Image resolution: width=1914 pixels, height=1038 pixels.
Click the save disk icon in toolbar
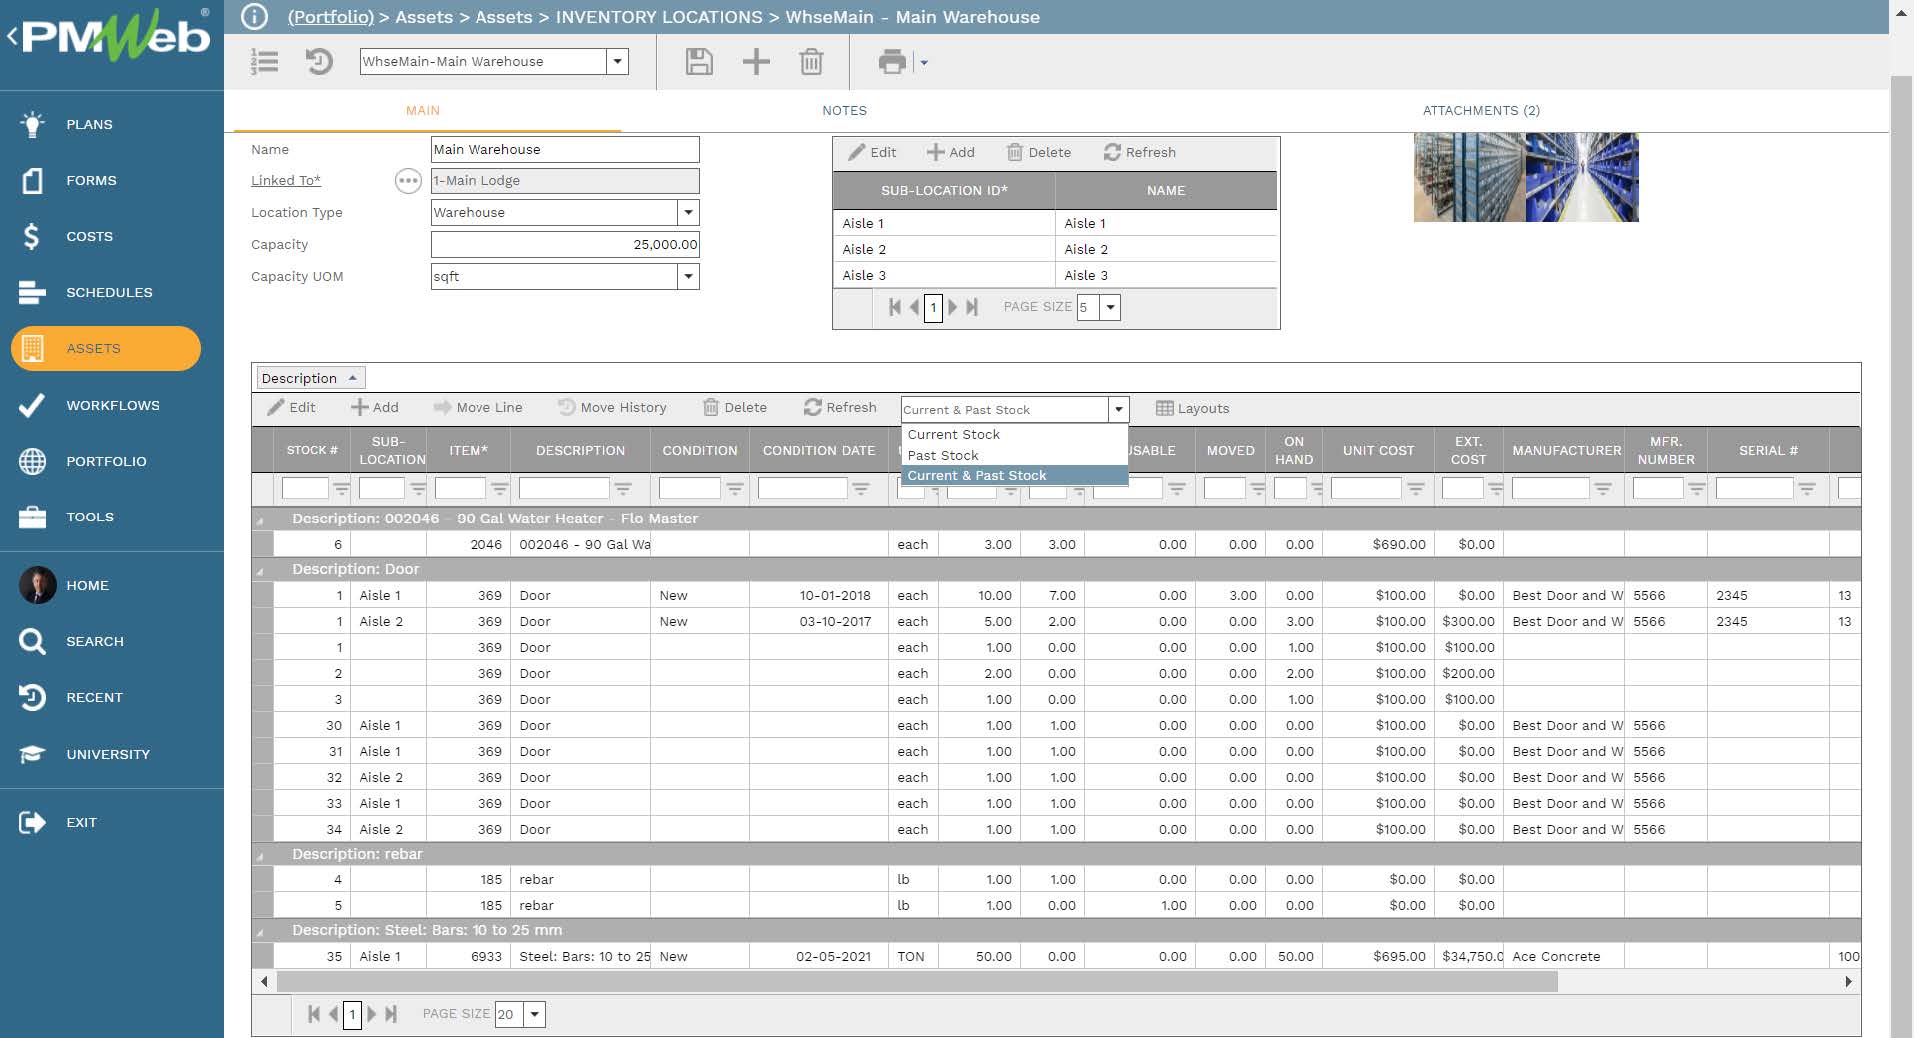tap(699, 62)
